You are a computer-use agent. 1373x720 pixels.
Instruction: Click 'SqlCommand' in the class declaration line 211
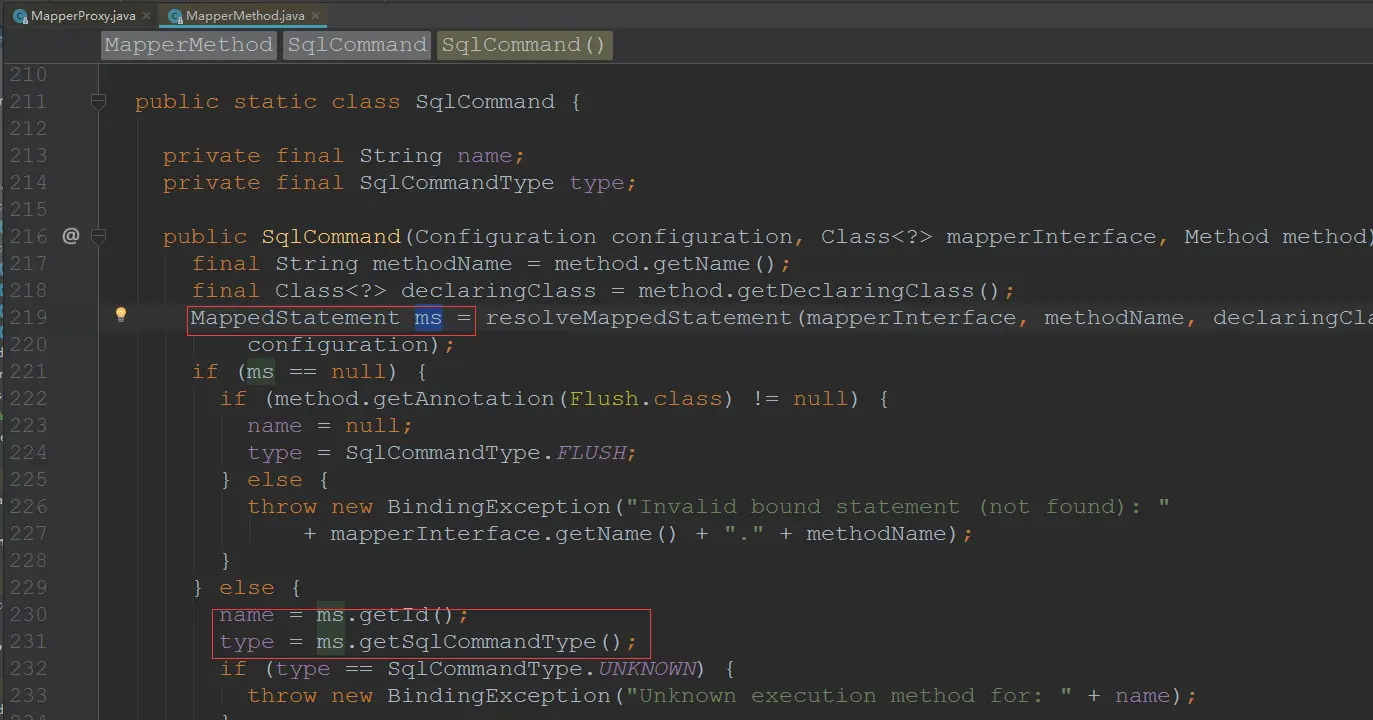point(485,101)
